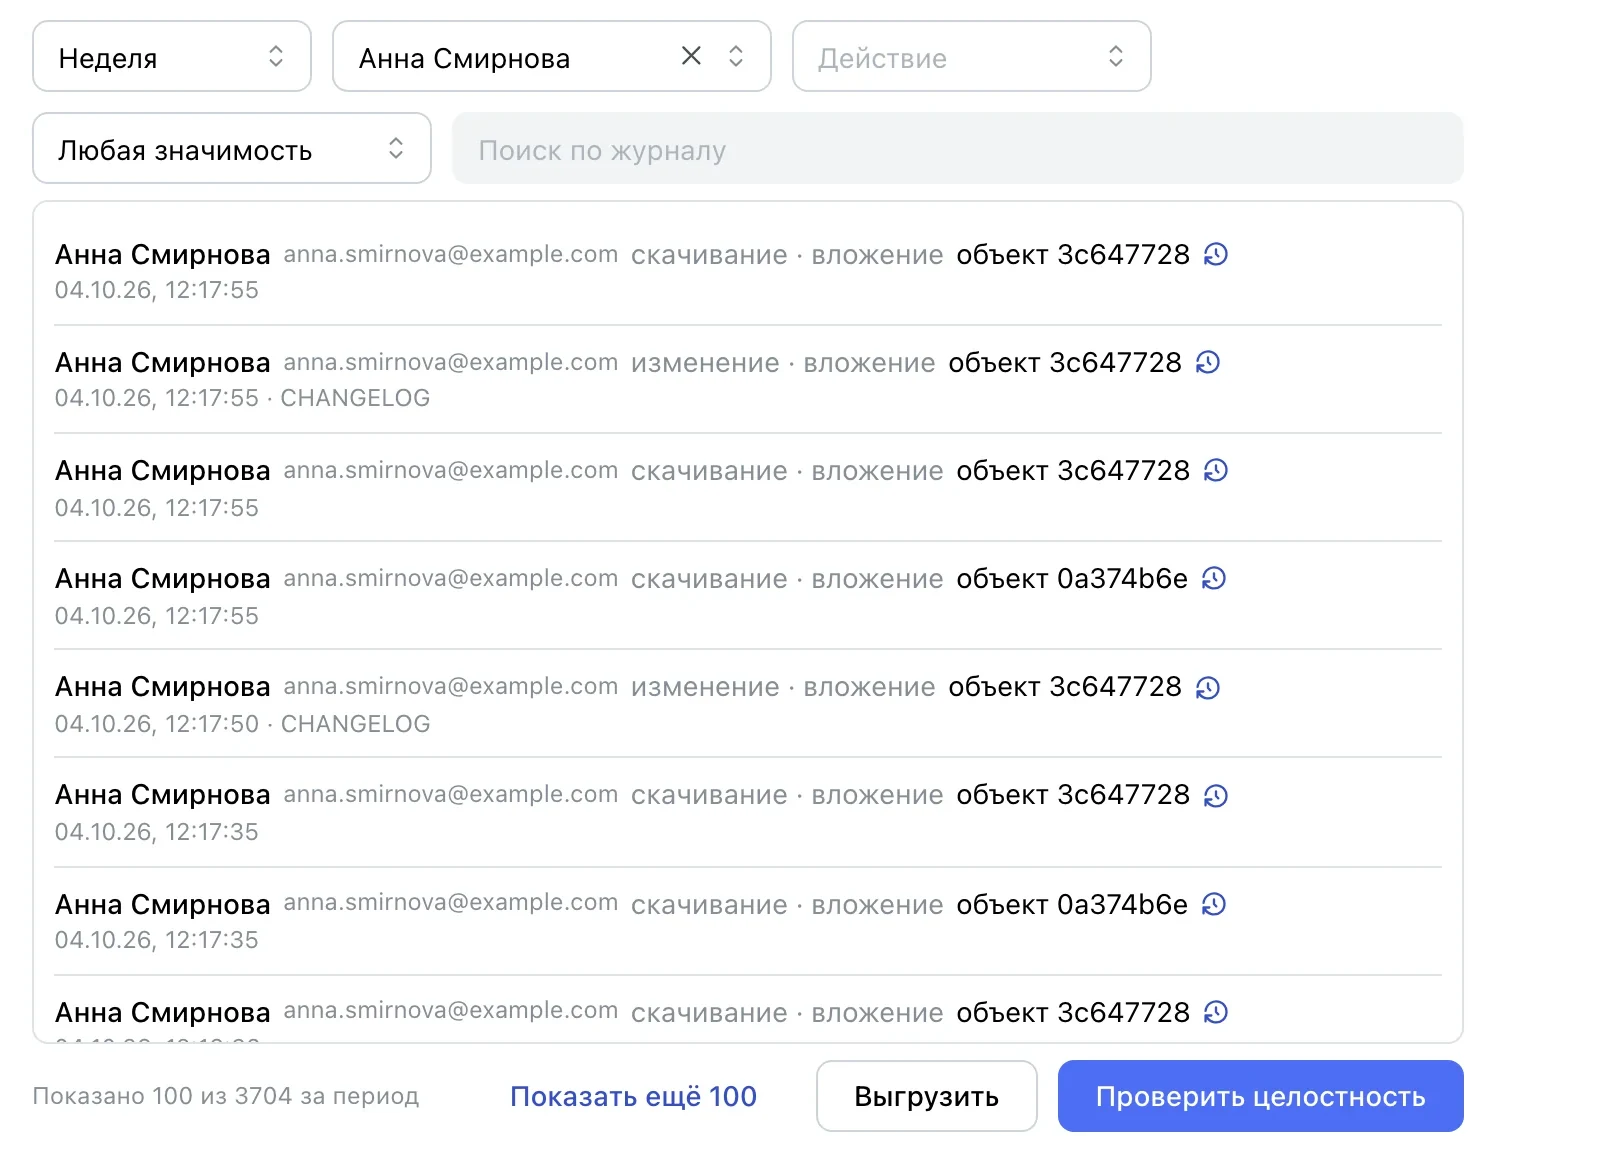Open history icon for 0a374b6e at 12:17:55
Image resolution: width=1620 pixels, height=1172 pixels.
click(x=1214, y=578)
